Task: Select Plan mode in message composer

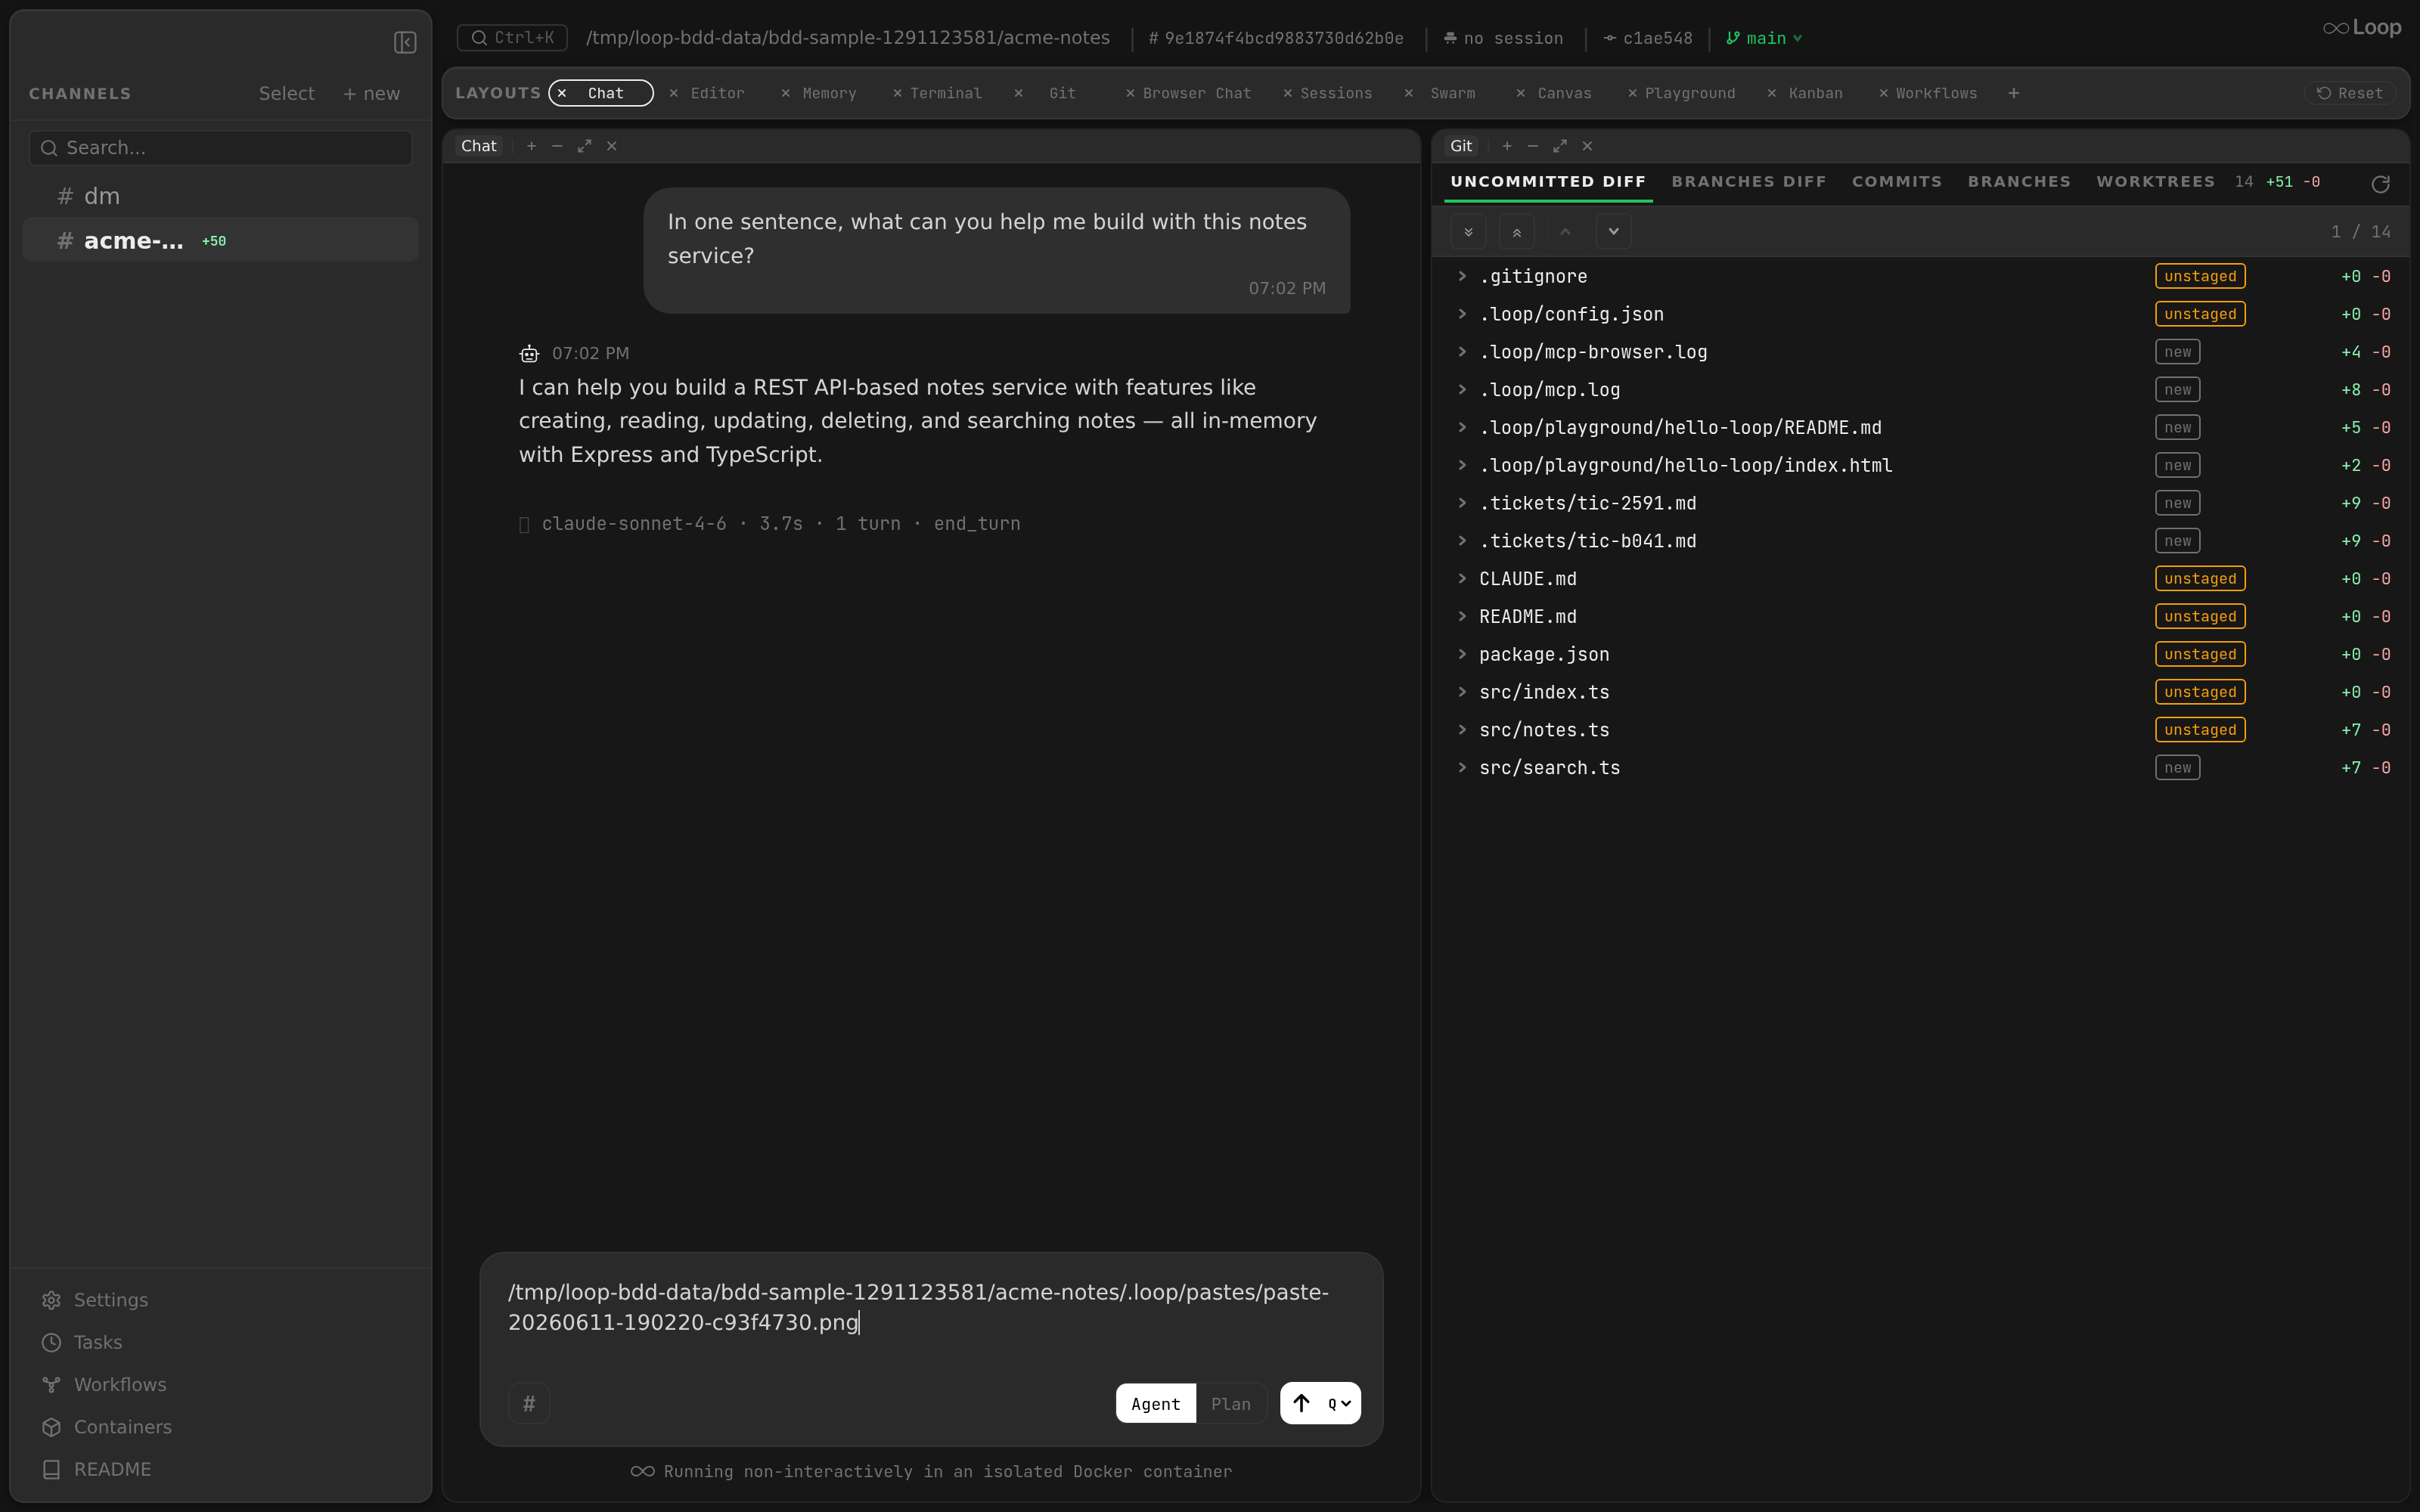Action: point(1231,1404)
